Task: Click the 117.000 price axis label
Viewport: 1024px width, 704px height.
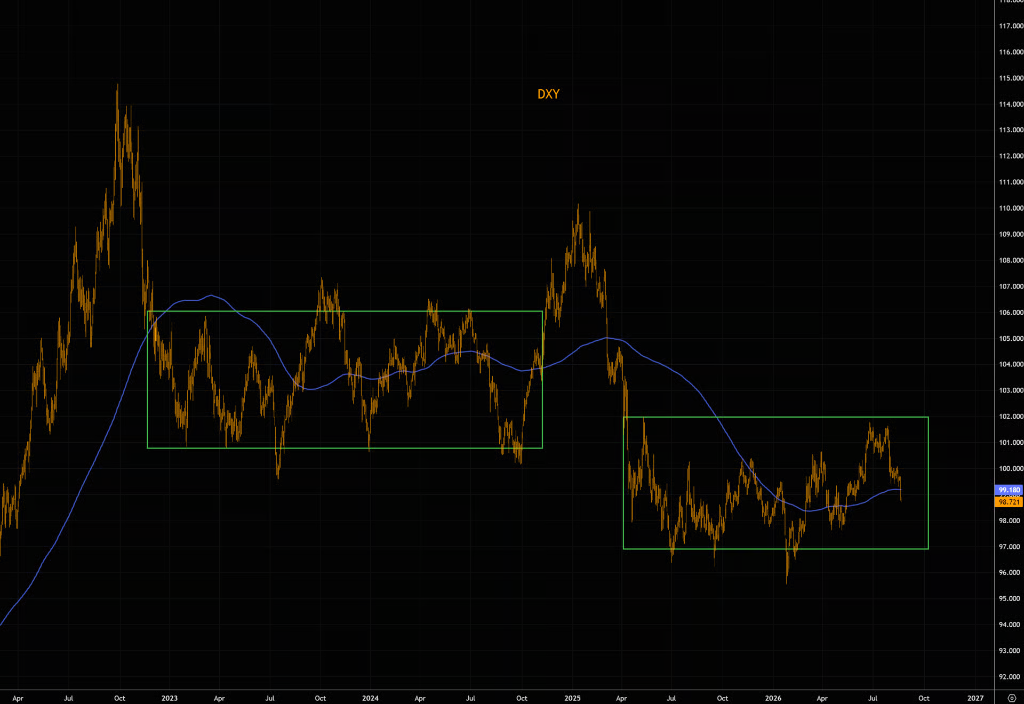Action: [1011, 26]
